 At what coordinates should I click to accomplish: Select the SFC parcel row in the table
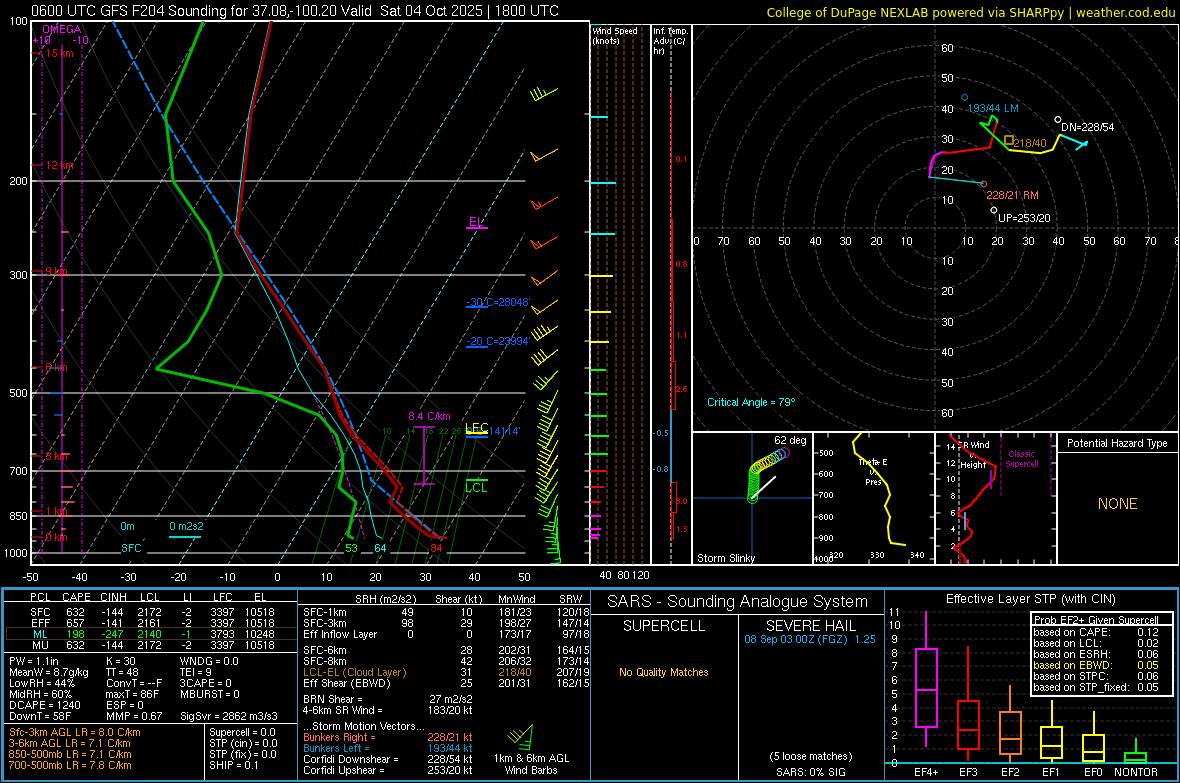(x=152, y=612)
